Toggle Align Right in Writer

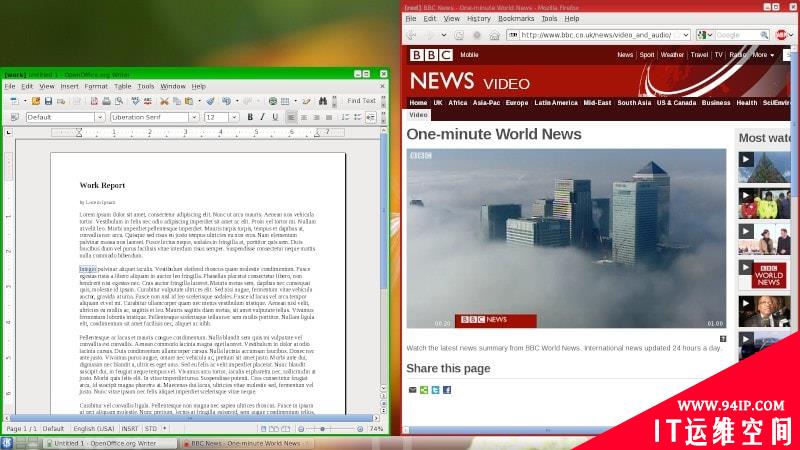tap(316, 117)
